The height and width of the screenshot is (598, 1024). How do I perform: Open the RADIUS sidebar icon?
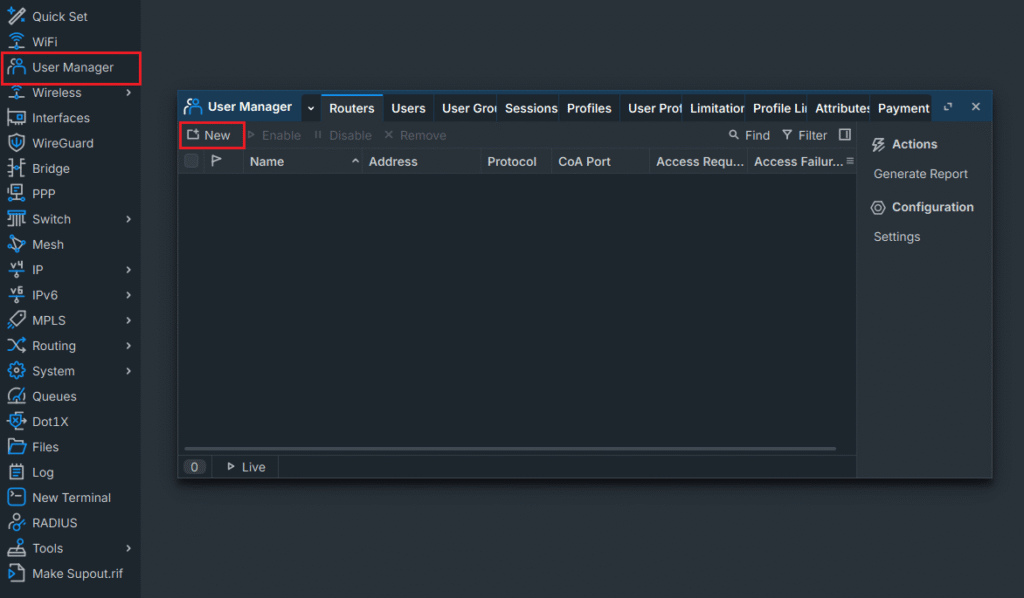[x=16, y=523]
